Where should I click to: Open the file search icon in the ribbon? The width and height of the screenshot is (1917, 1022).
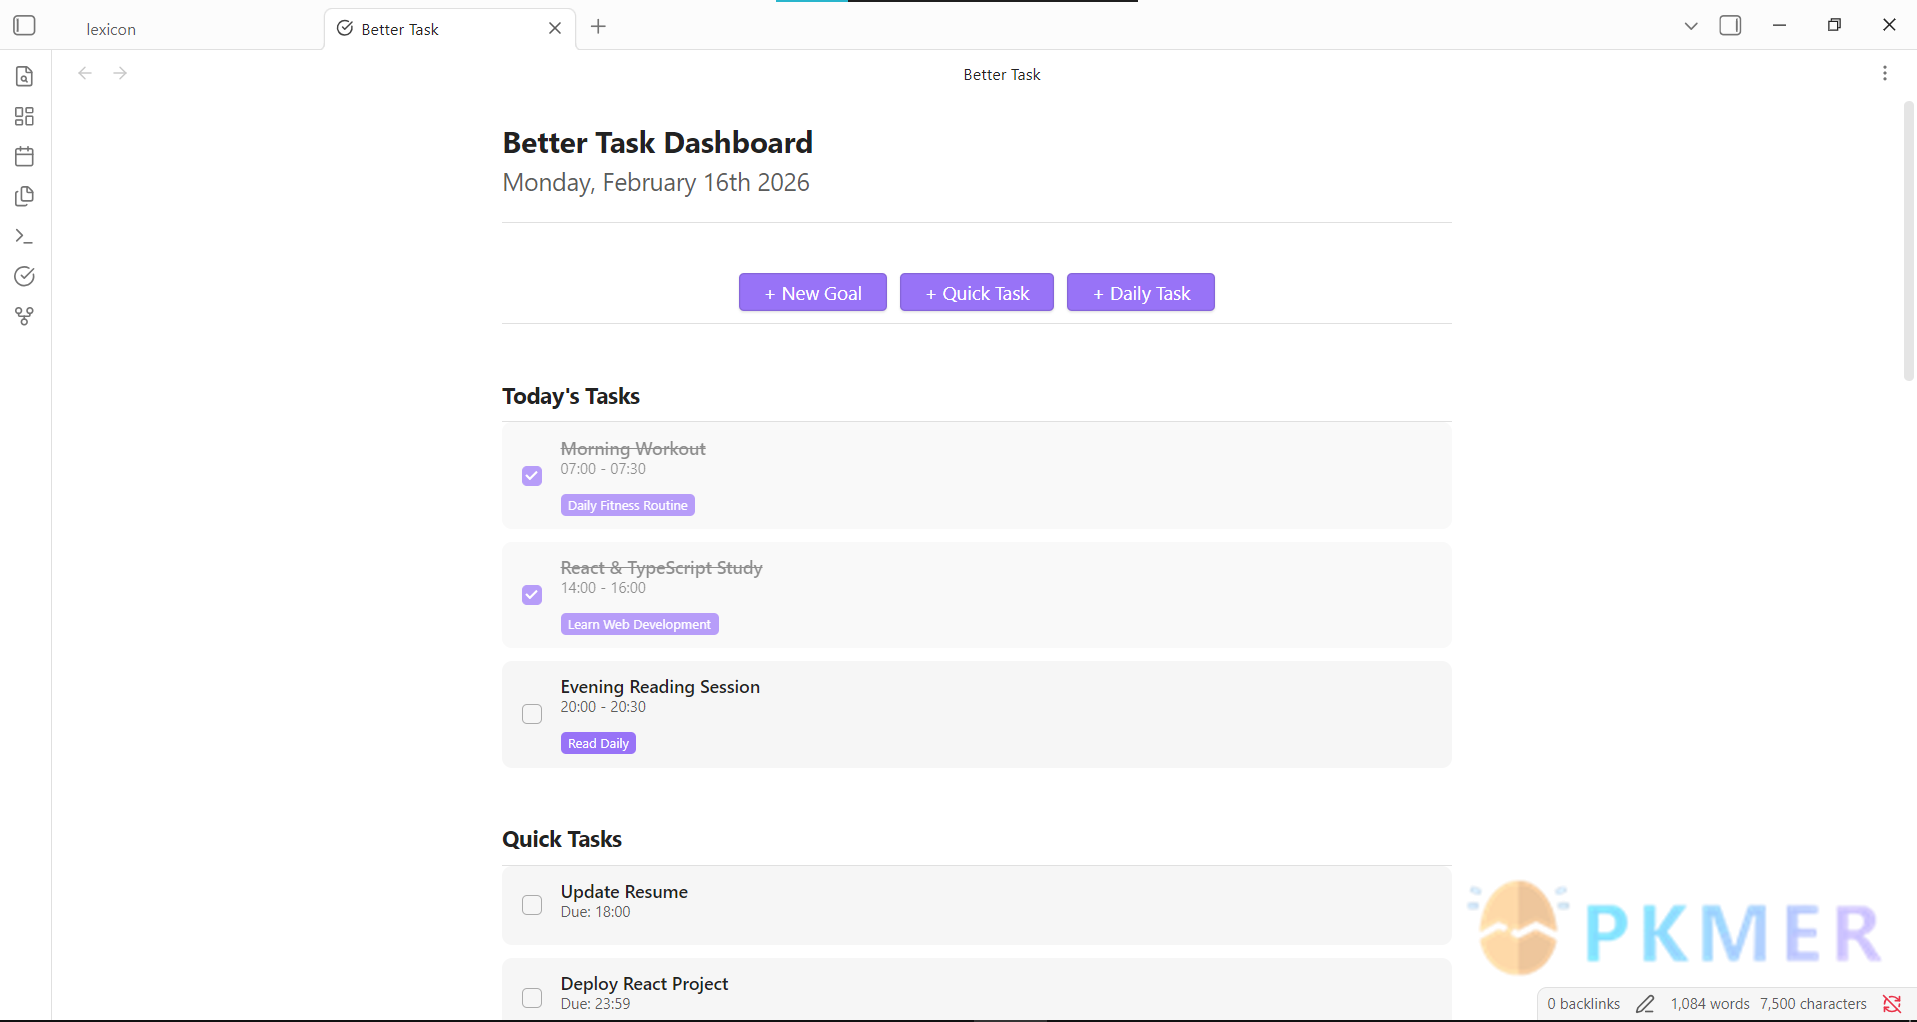(x=25, y=76)
